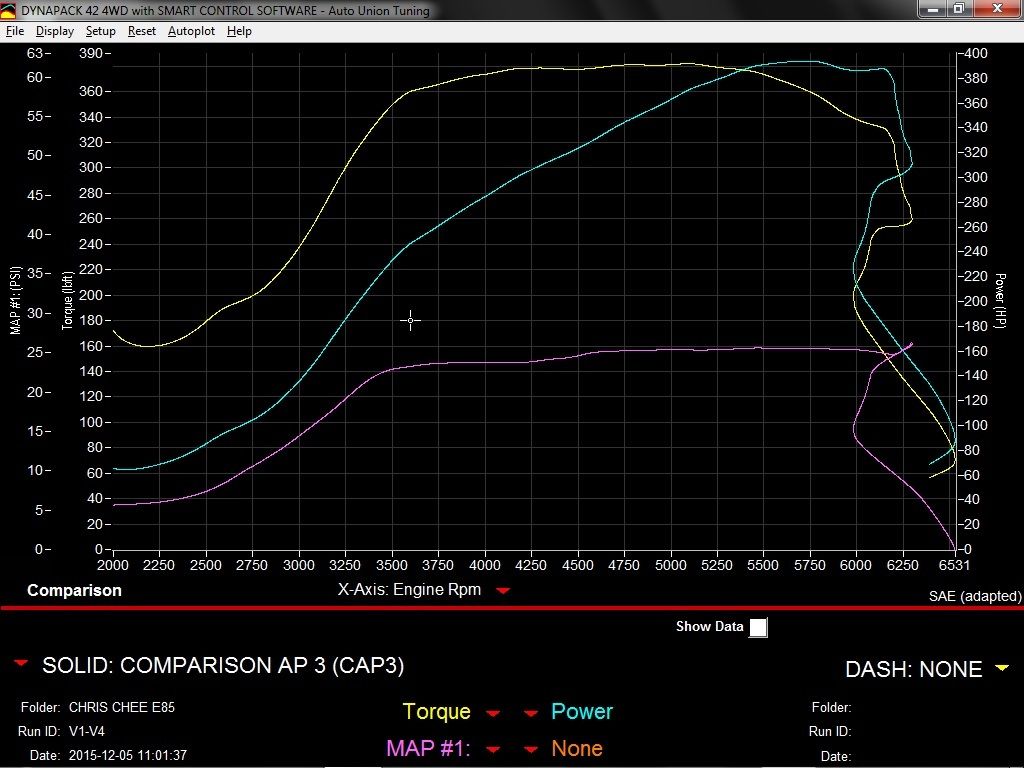Click the cyan Power channel label
1024x768 pixels.
pos(582,711)
